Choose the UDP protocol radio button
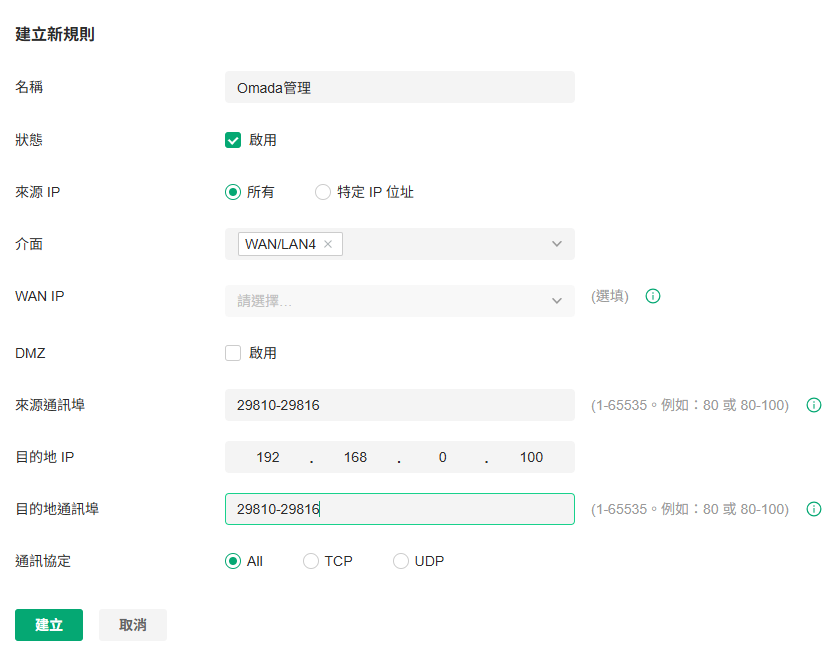Image resolution: width=828 pixels, height=657 pixels. [x=401, y=561]
